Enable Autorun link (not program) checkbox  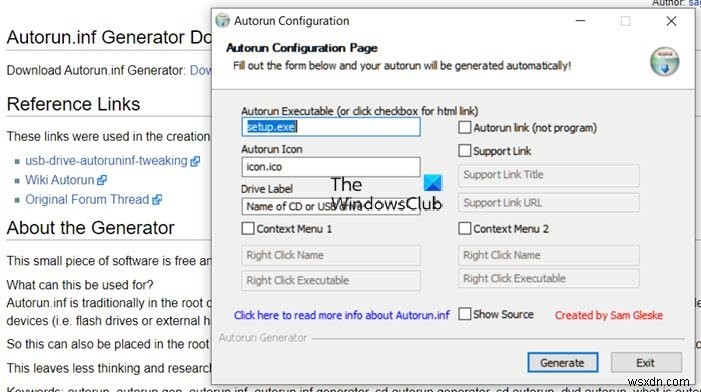[x=465, y=127]
